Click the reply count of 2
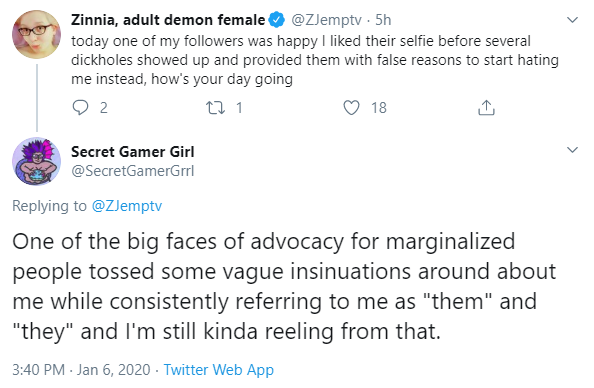Viewport: 594px width, 388px height. pos(104,108)
